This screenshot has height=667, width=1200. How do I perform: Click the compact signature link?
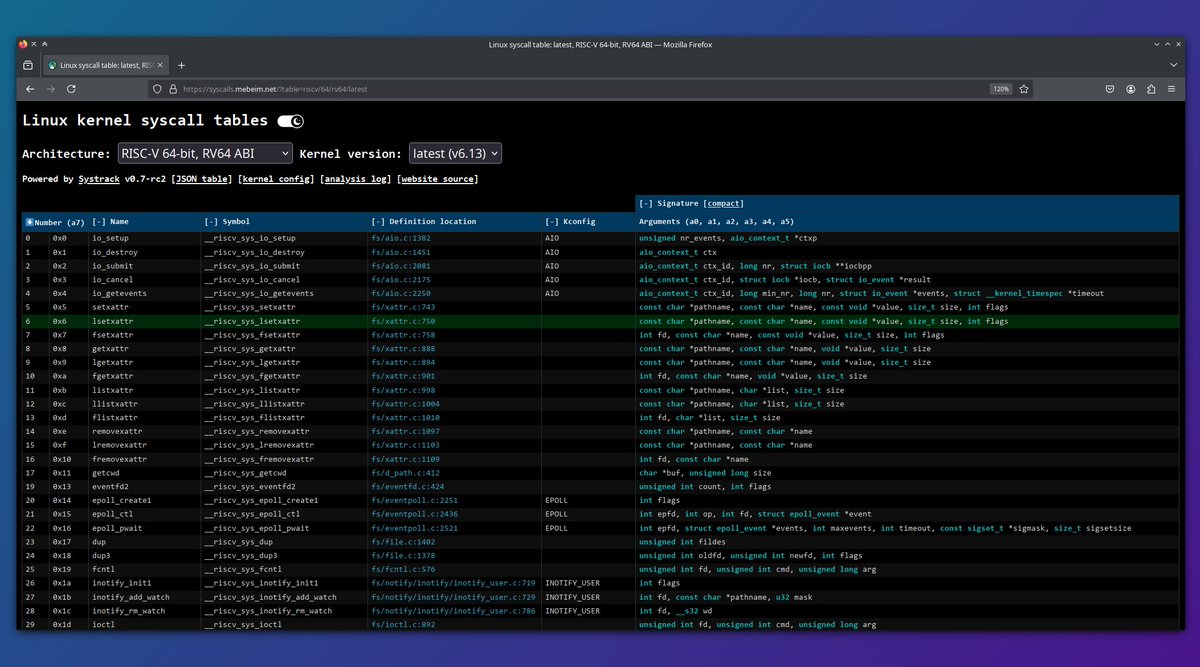pos(724,203)
